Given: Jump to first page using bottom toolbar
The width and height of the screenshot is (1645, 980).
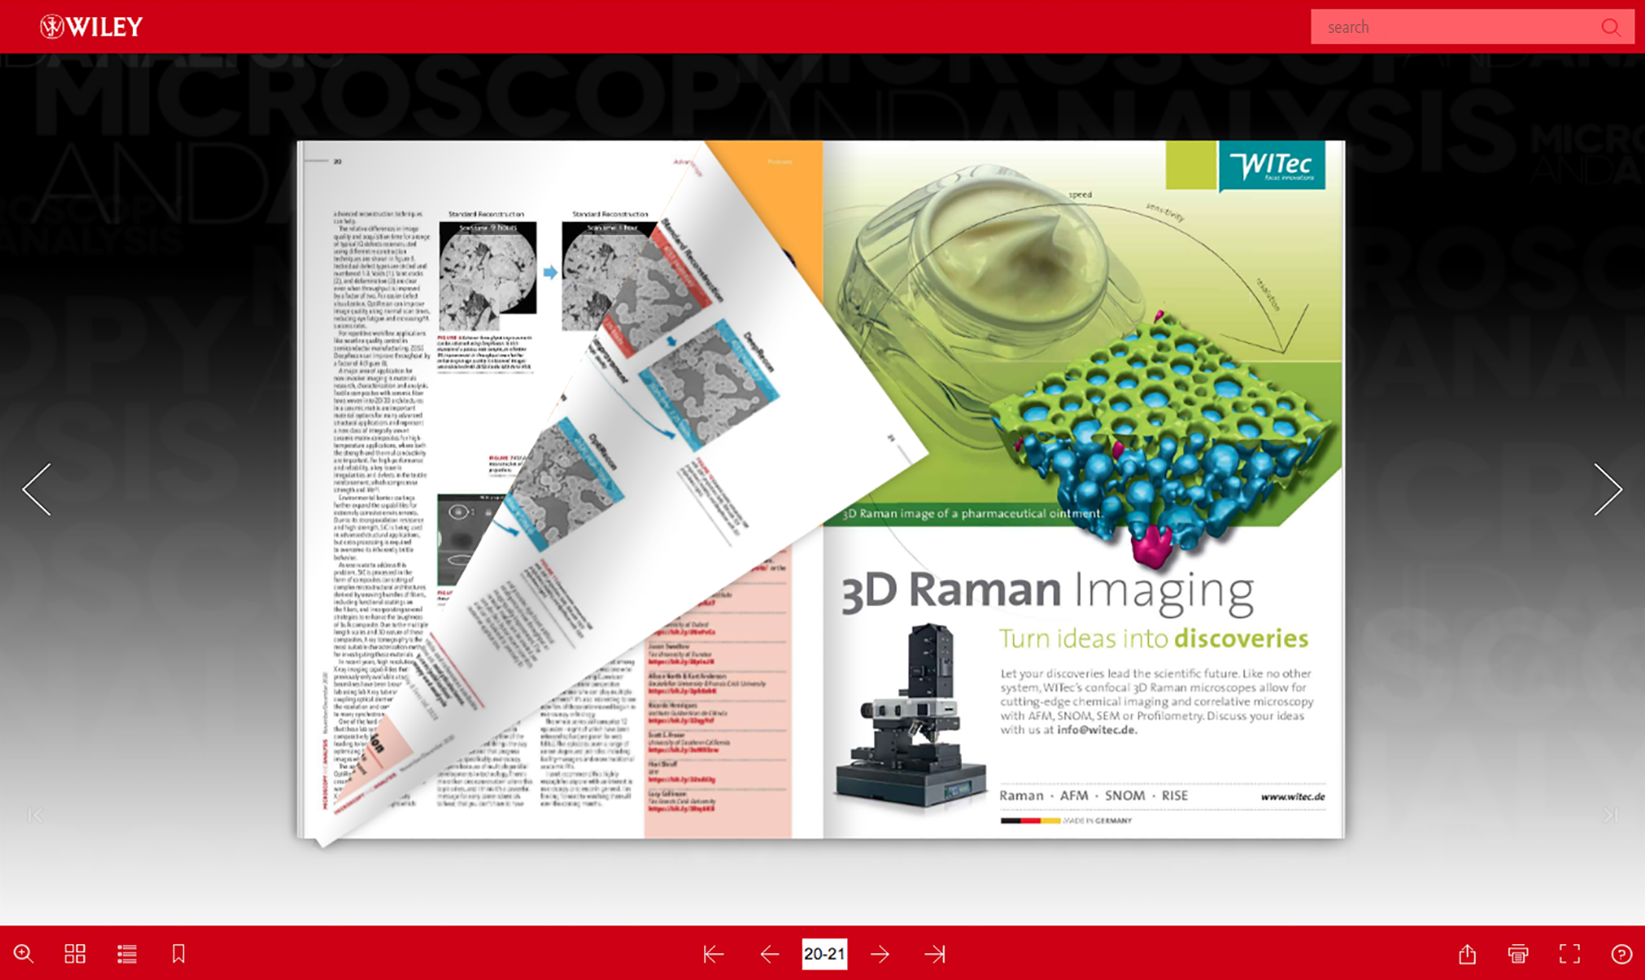Looking at the screenshot, I should pos(713,954).
